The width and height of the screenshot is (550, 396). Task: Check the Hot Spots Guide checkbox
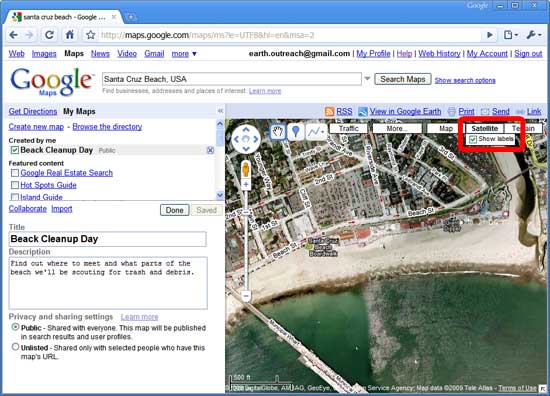[x=15, y=185]
